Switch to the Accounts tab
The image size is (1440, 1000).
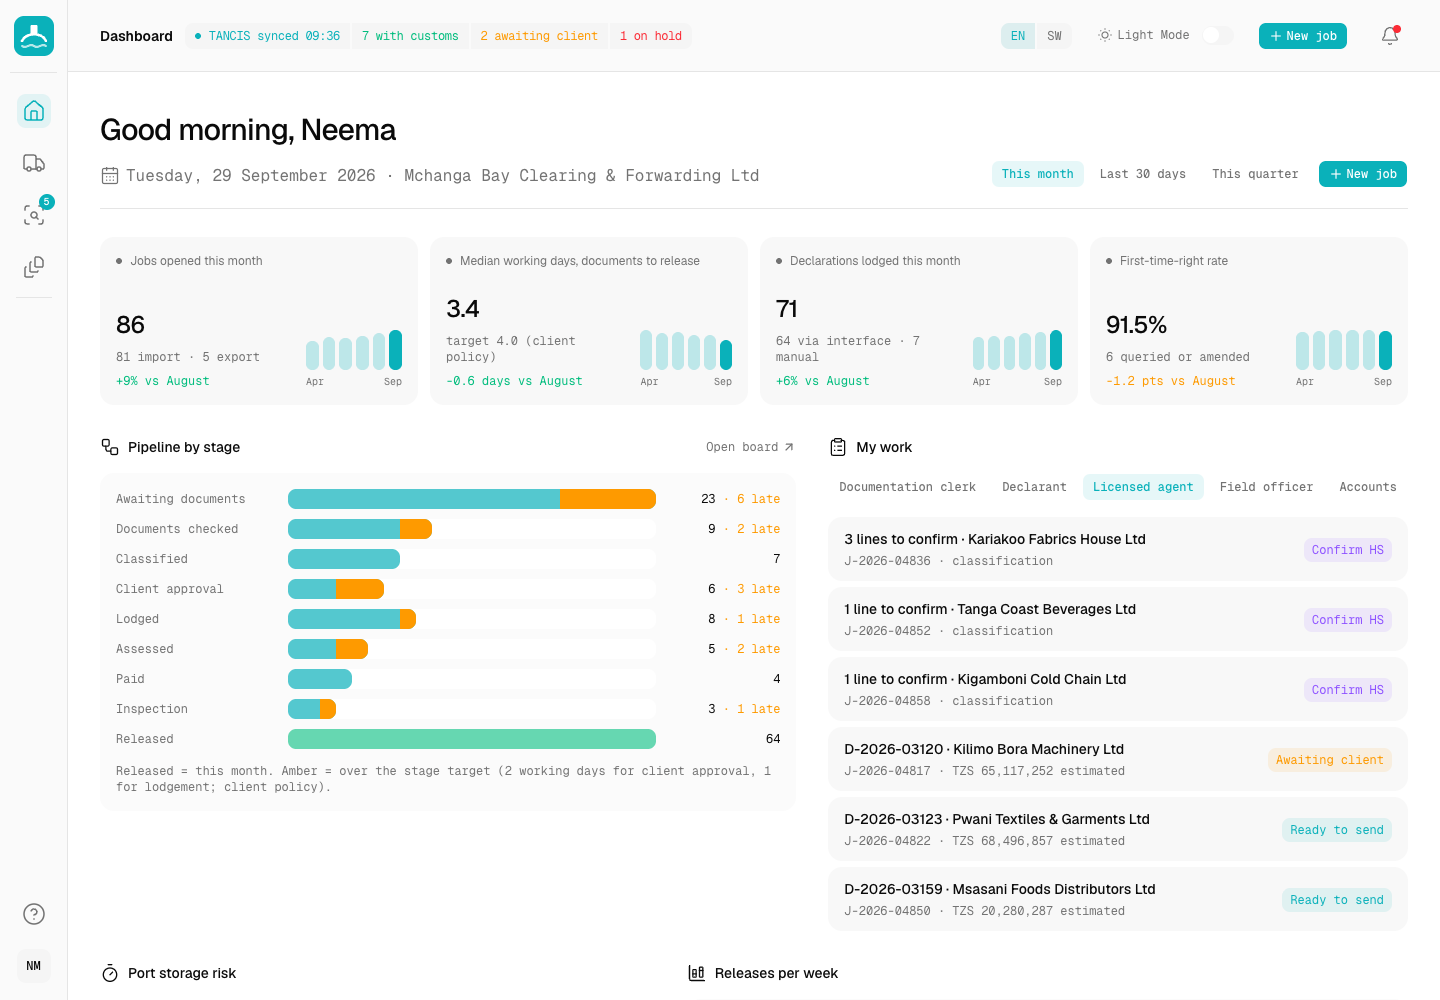click(1368, 487)
